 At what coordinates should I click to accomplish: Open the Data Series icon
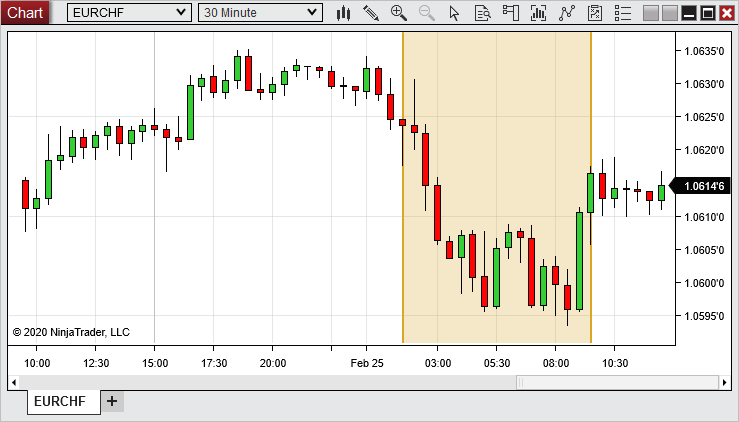(595, 13)
